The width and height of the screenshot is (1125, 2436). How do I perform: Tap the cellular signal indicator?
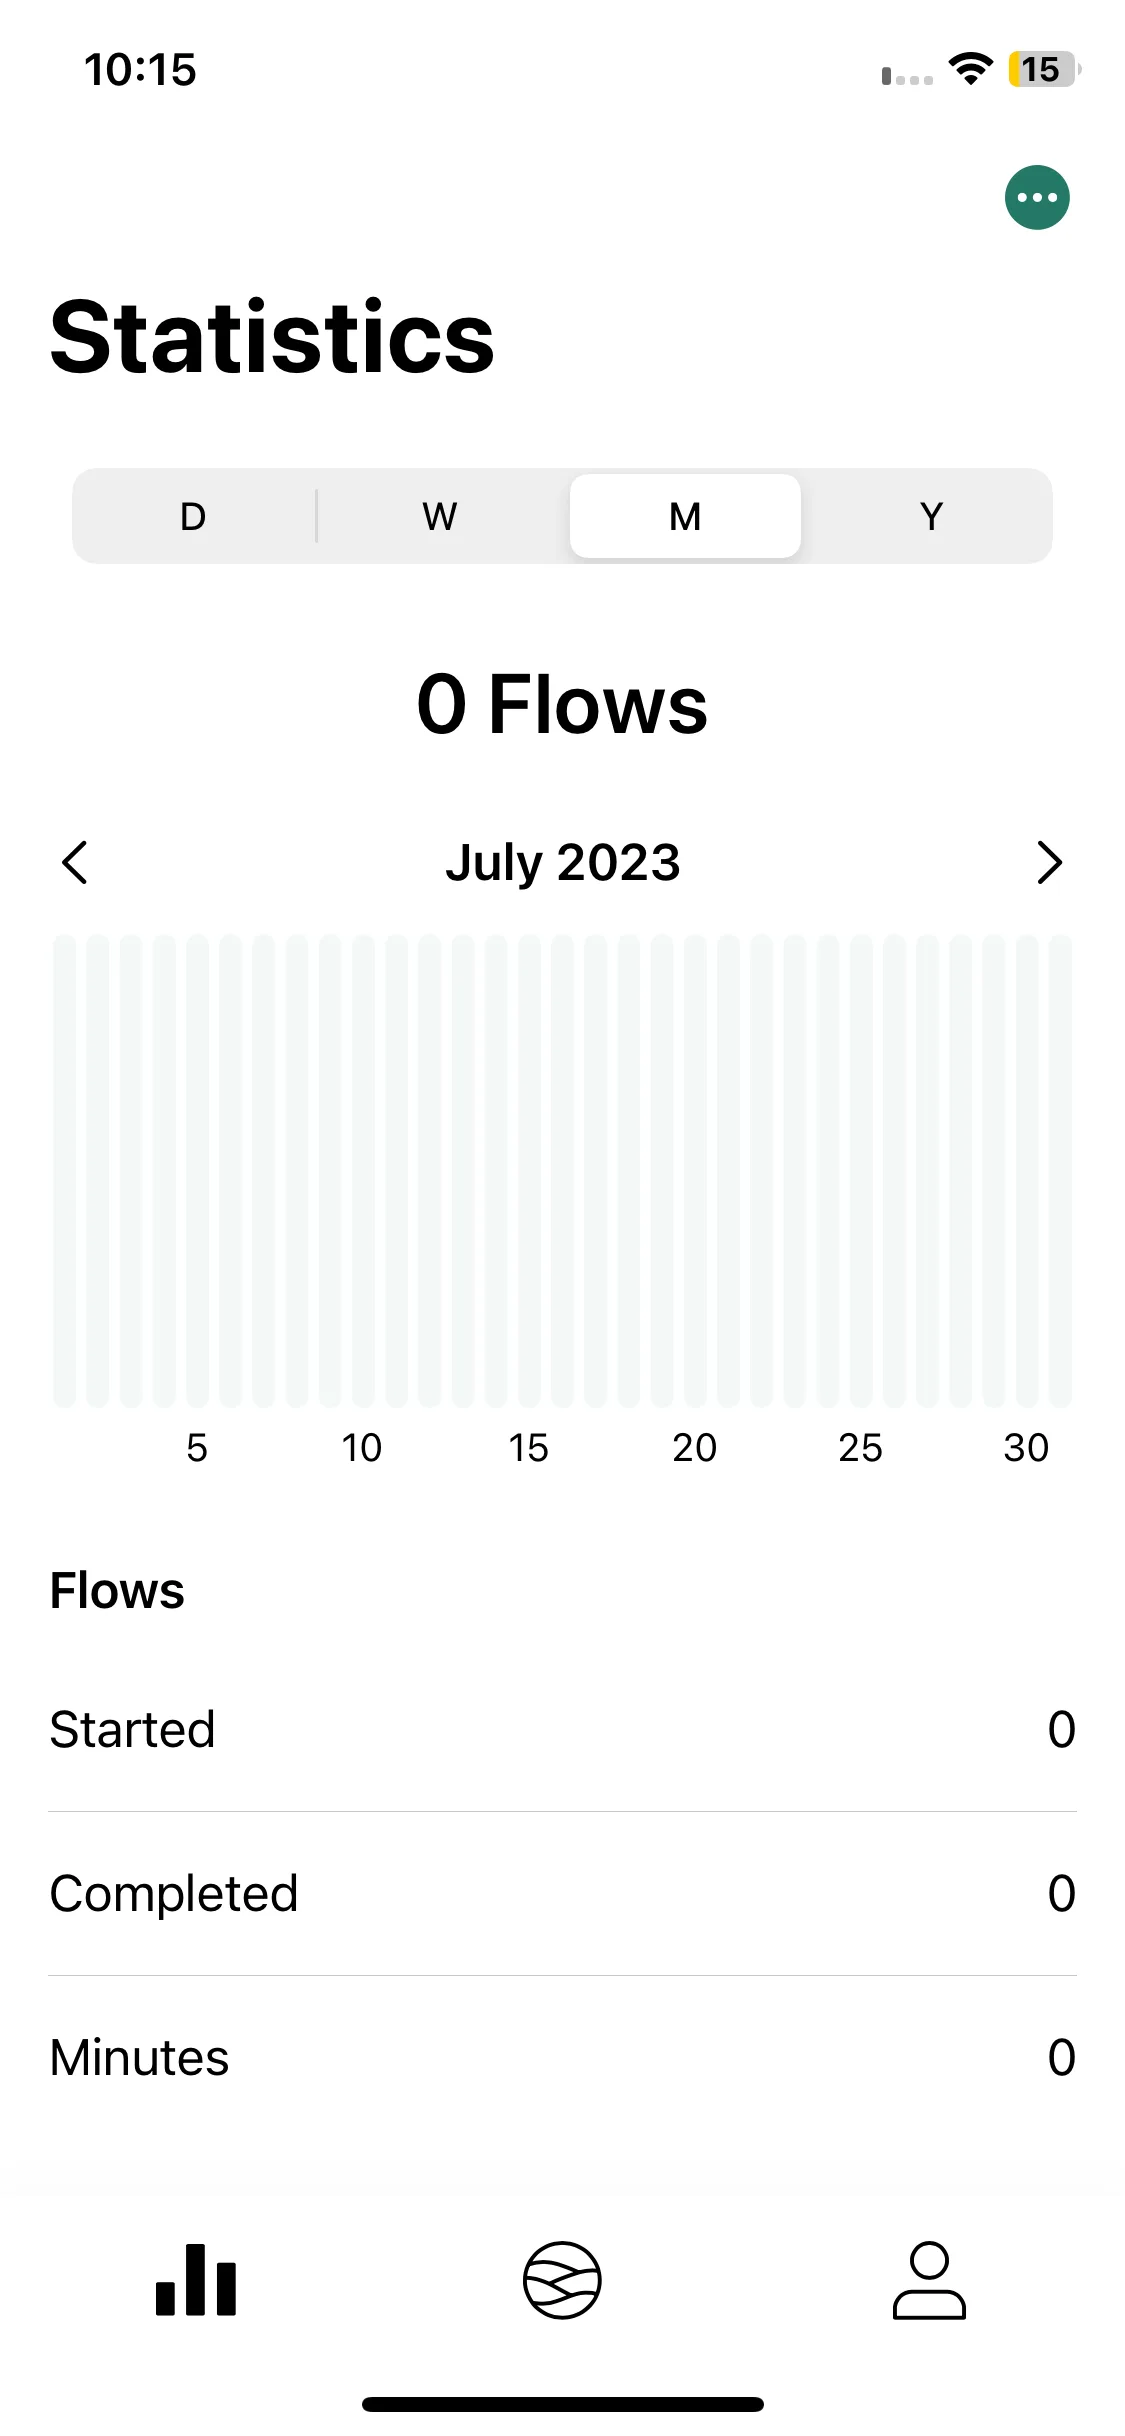(x=907, y=76)
